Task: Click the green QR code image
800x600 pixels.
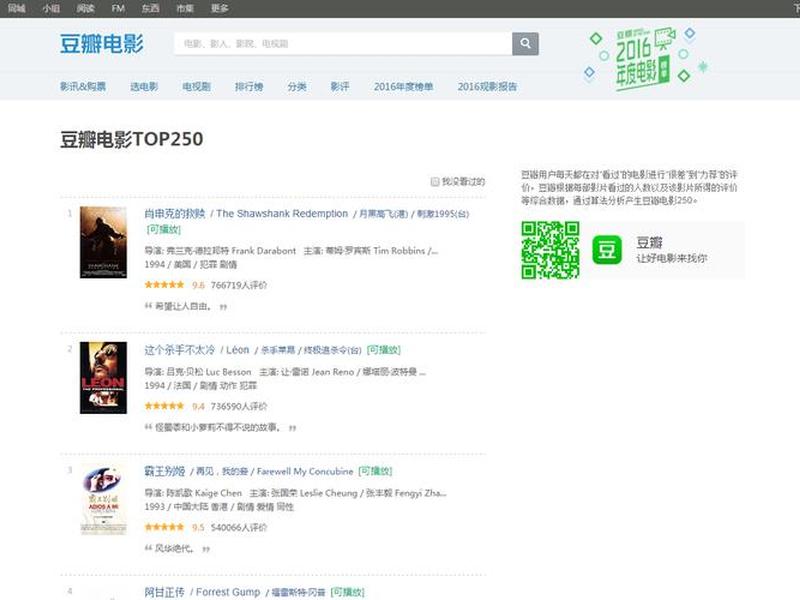Action: pos(550,250)
